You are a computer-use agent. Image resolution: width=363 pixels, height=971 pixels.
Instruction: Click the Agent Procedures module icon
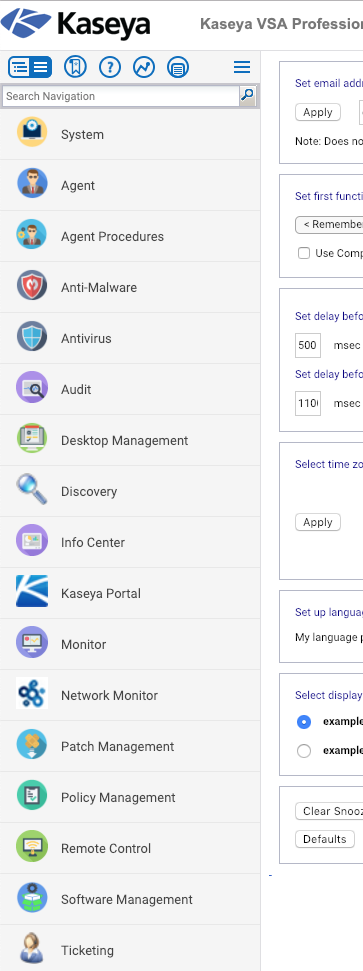(32, 234)
